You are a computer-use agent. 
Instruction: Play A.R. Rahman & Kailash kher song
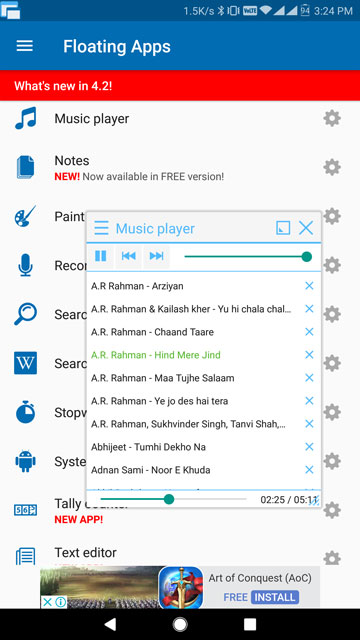[191, 309]
